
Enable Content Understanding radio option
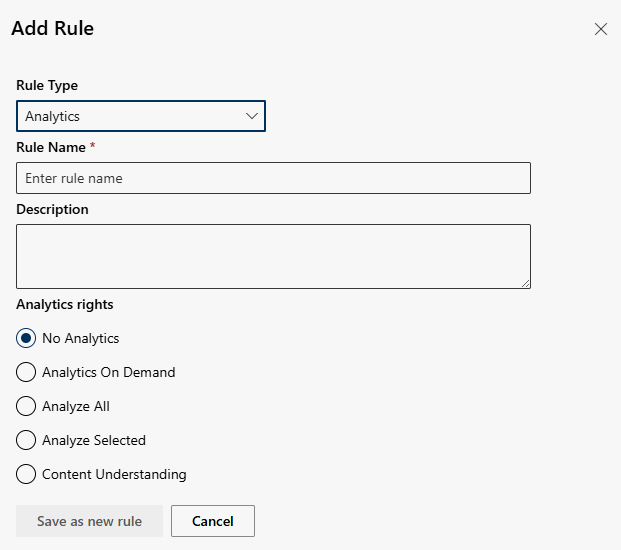point(26,474)
